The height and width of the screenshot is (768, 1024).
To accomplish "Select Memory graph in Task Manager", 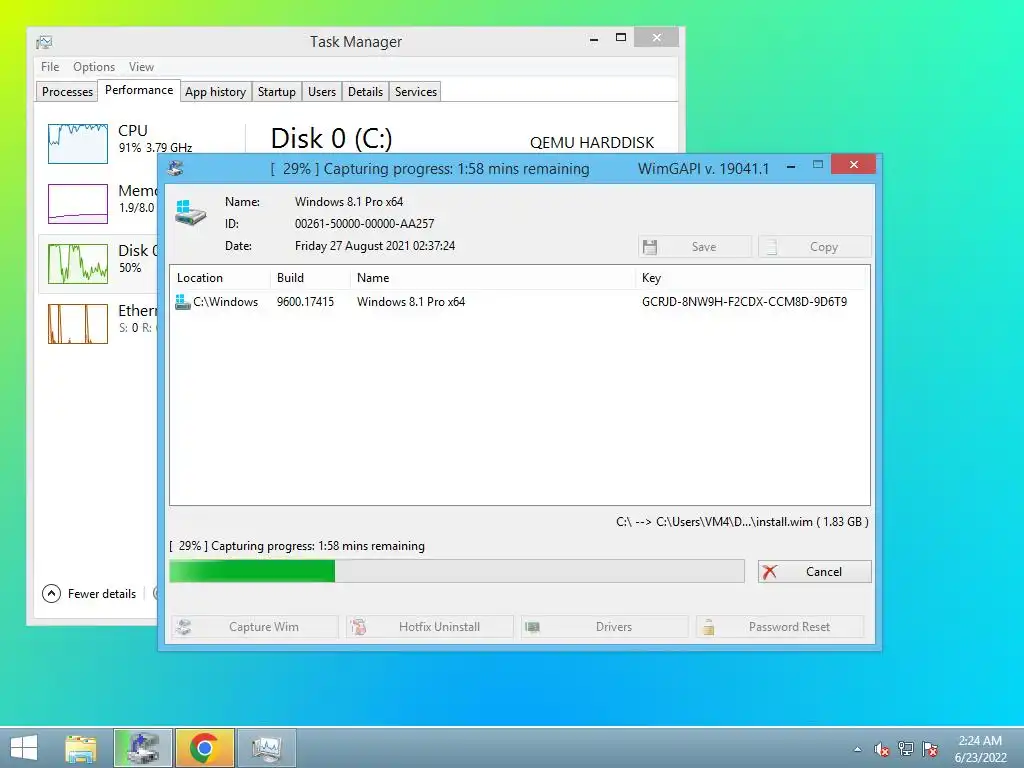I will [78, 203].
